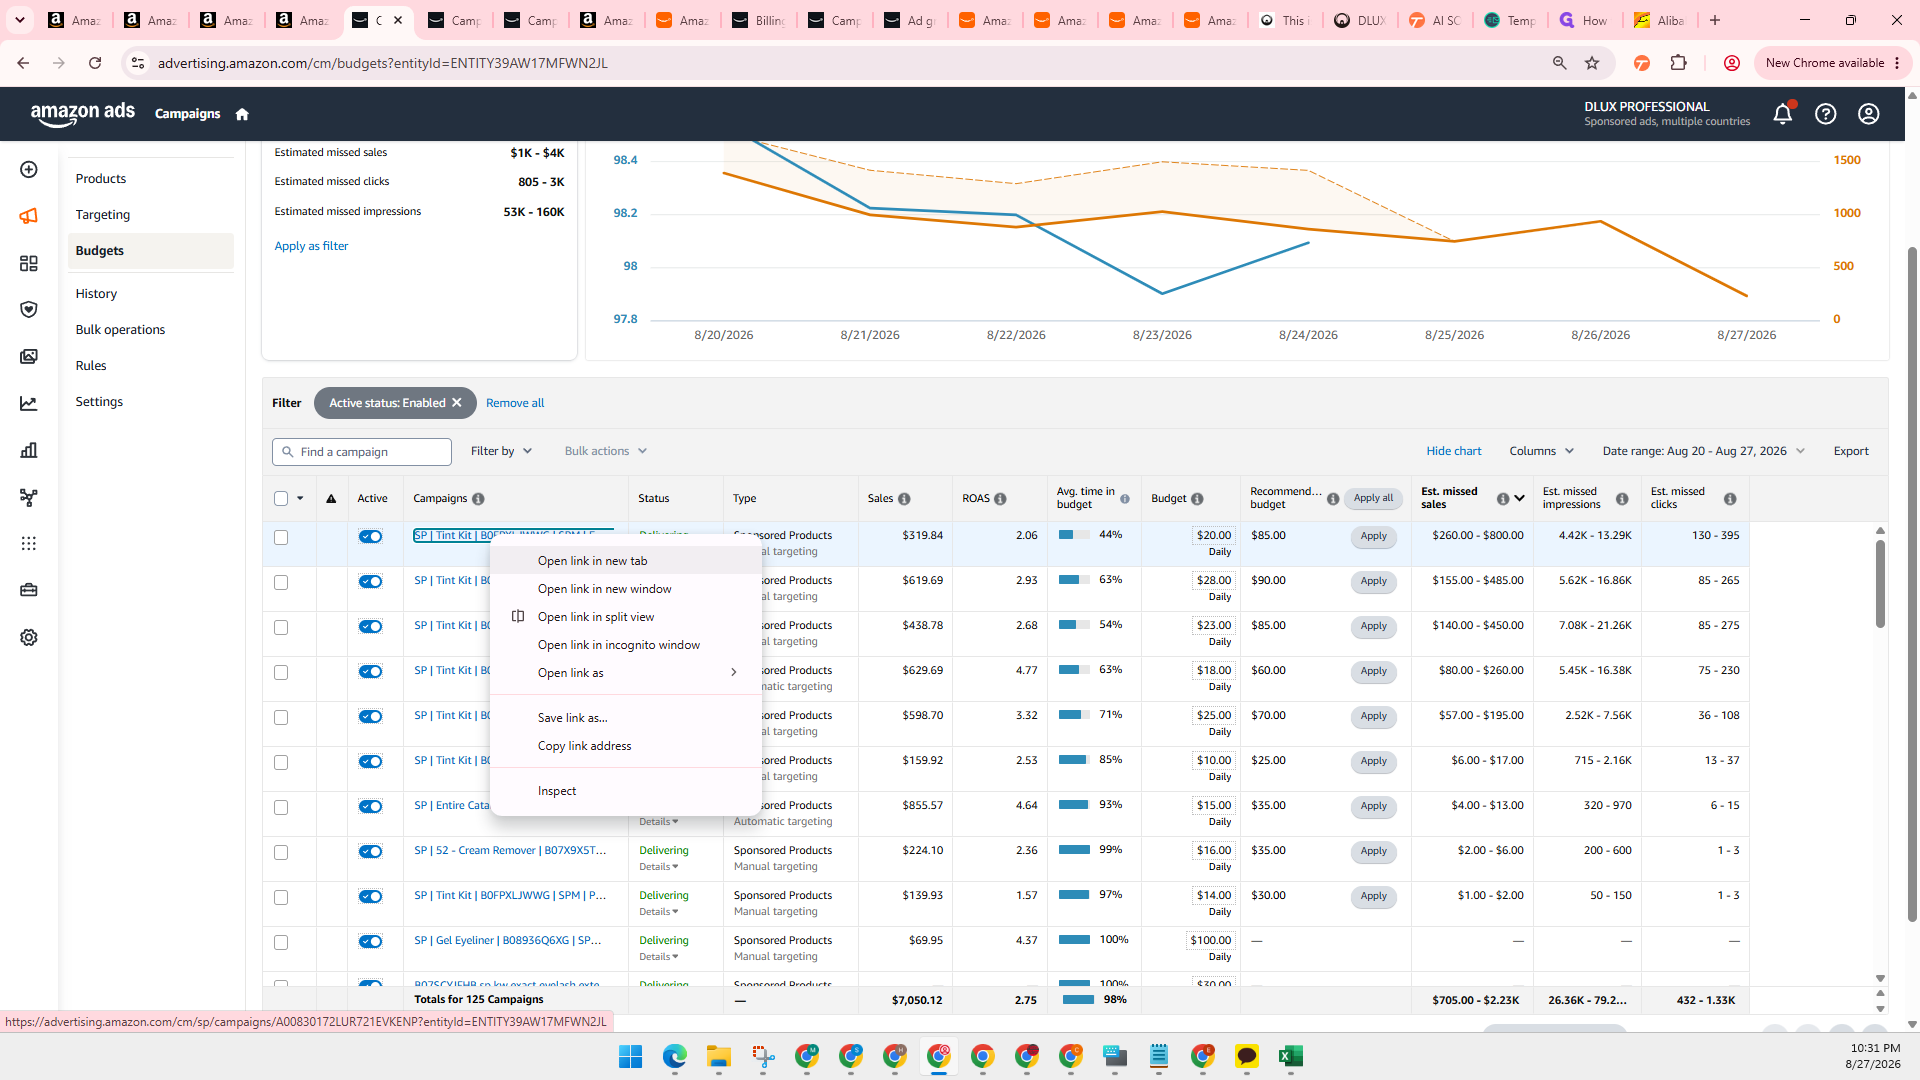The height and width of the screenshot is (1080, 1920).
Task: Expand Details under Gel Eyeliner Delivering status
Action: pyautogui.click(x=659, y=957)
